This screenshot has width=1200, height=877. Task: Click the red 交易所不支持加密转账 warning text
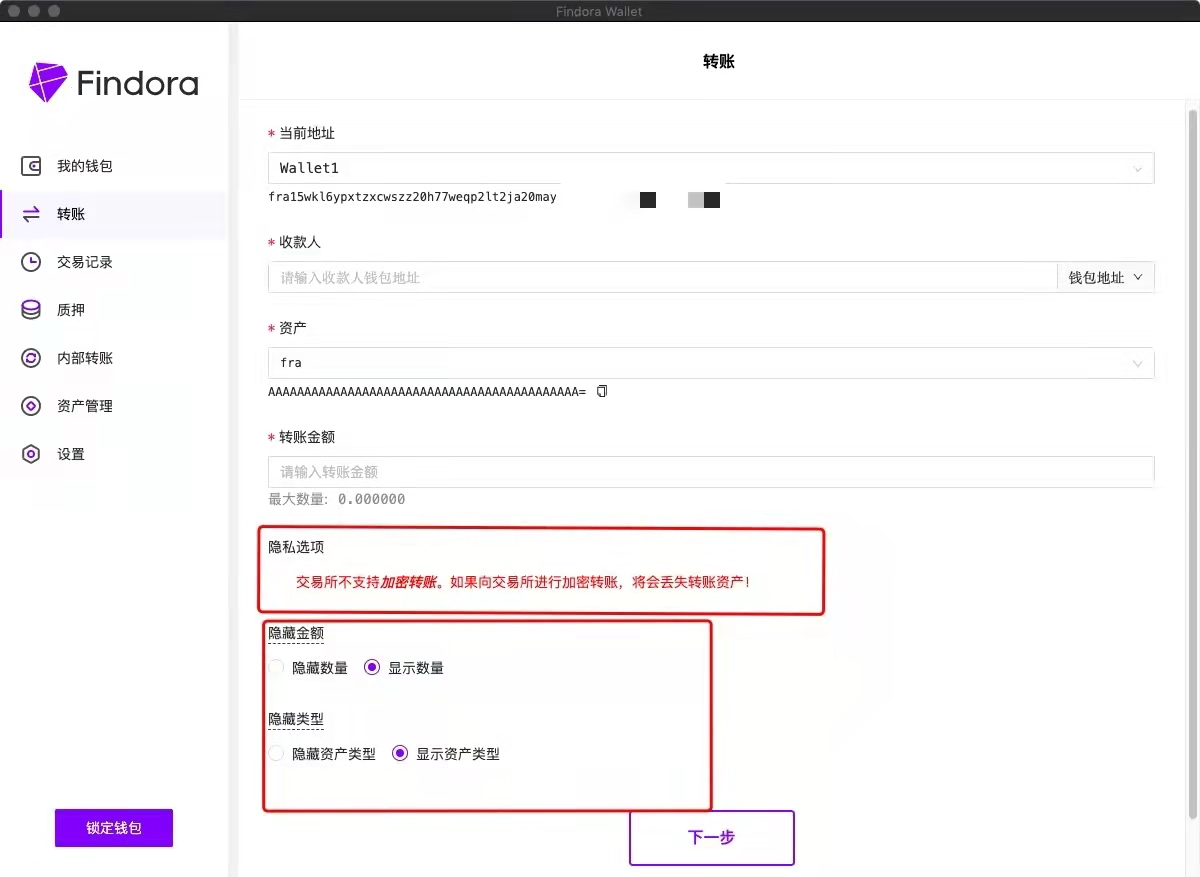tap(523, 581)
